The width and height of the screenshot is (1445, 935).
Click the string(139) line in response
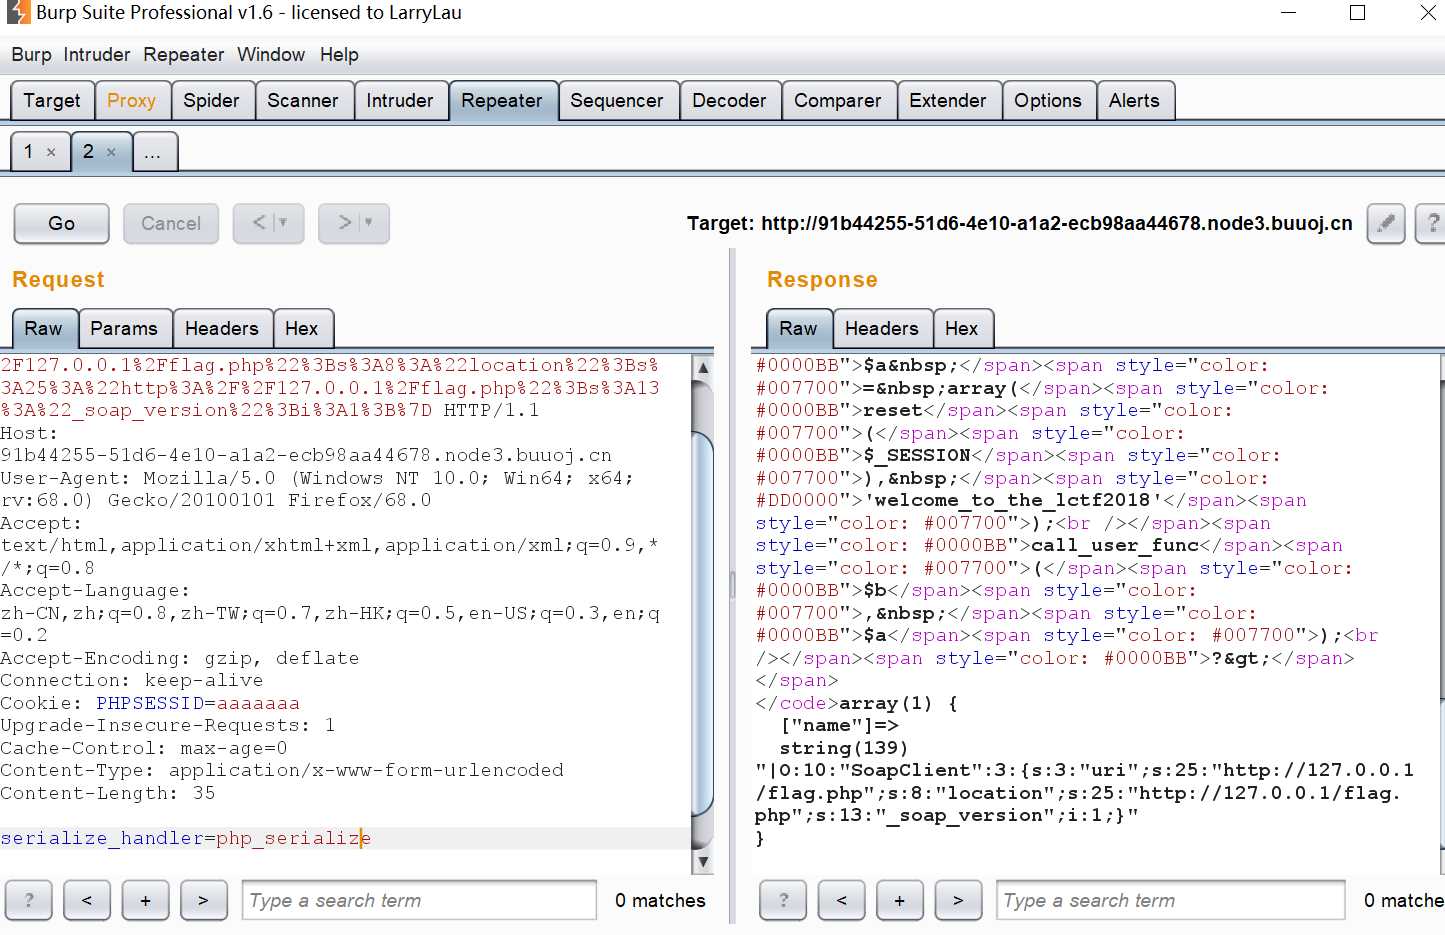coord(844,748)
